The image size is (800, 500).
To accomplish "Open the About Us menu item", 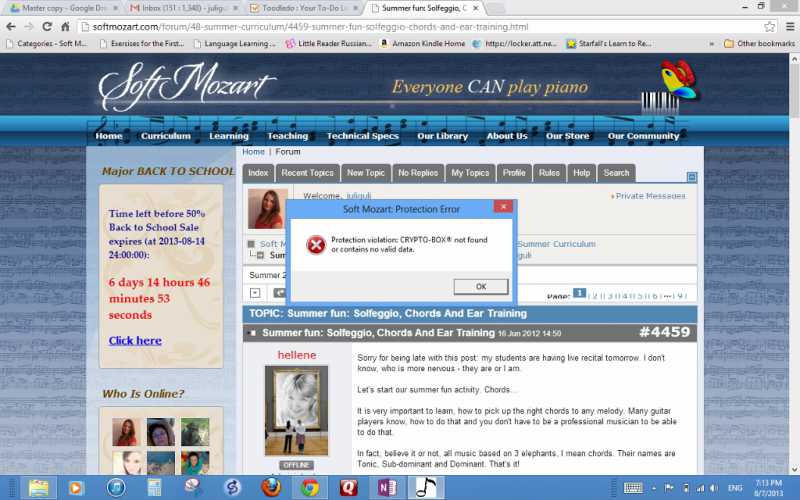I will [x=507, y=136].
